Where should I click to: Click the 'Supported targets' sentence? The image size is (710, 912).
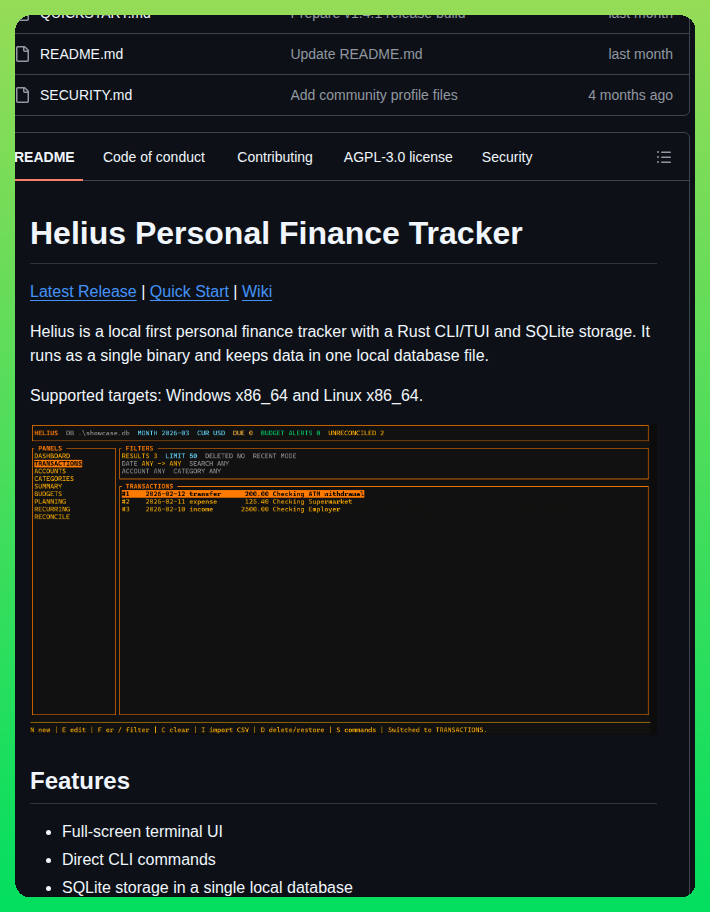point(226,396)
